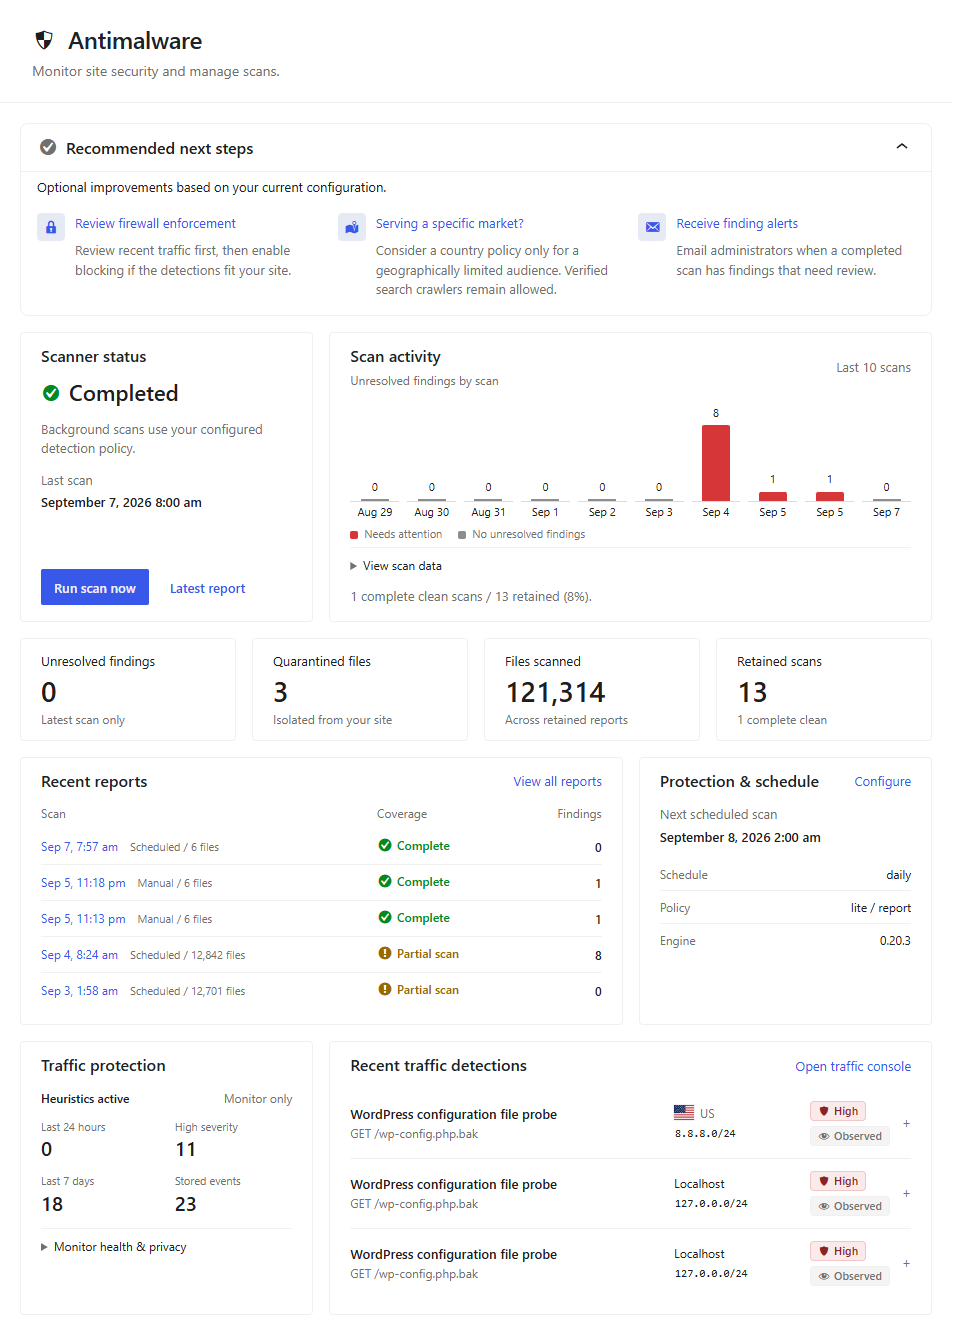
Task: Click the No unresolved findings gray swatch
Action: coord(462,535)
